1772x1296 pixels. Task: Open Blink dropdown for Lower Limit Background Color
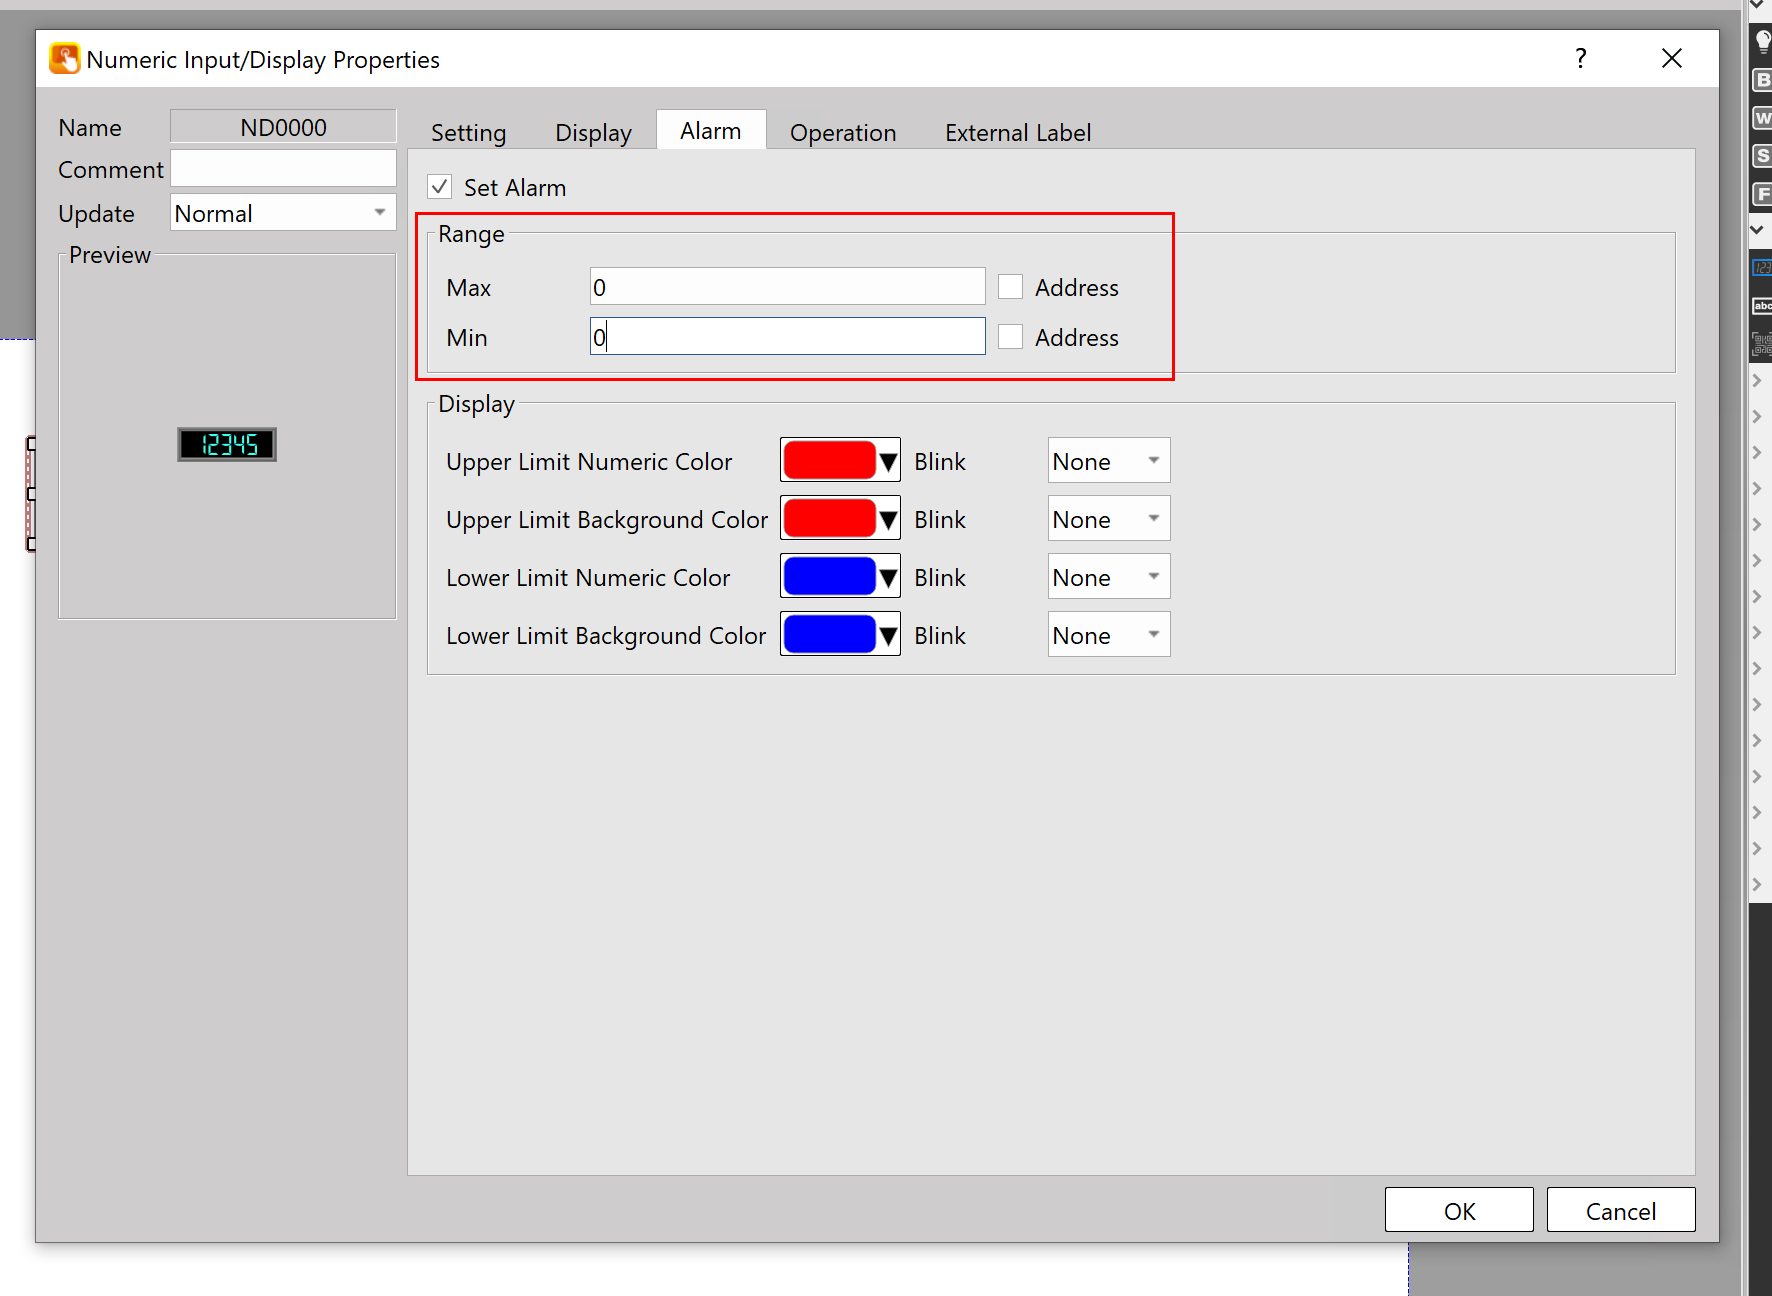1108,635
